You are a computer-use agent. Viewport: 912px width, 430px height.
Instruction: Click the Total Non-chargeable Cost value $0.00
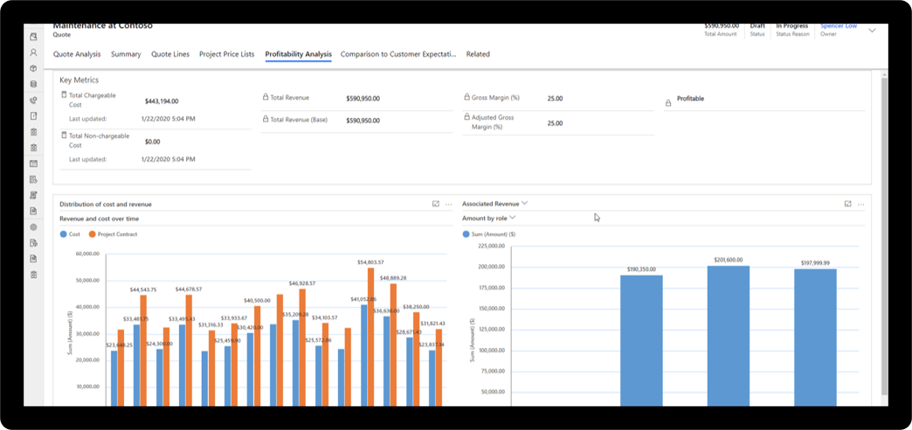pos(152,142)
